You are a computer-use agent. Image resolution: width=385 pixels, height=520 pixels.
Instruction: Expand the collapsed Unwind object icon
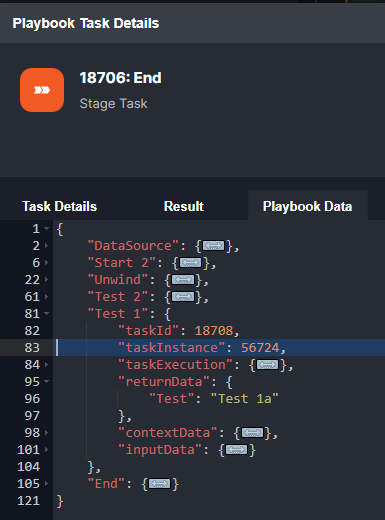183,280
